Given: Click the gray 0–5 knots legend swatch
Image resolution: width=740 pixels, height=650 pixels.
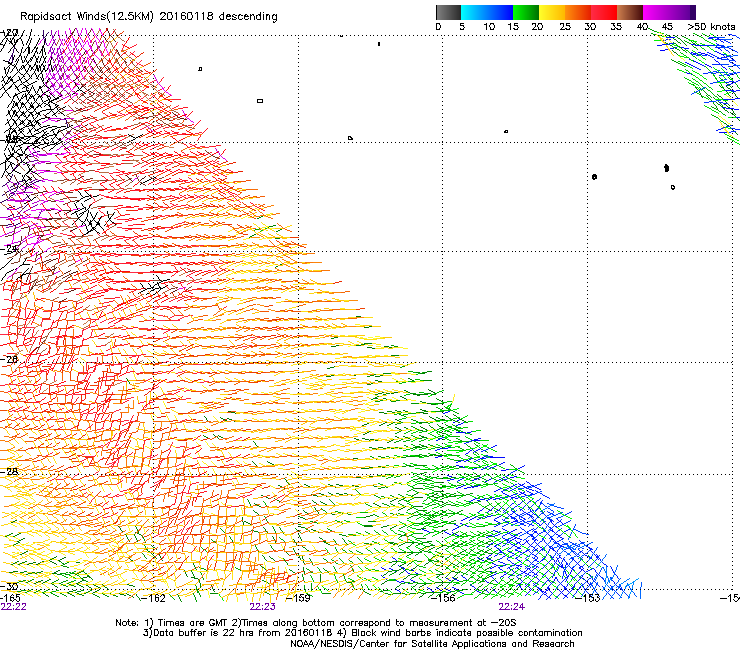Looking at the screenshot, I should [x=448, y=12].
